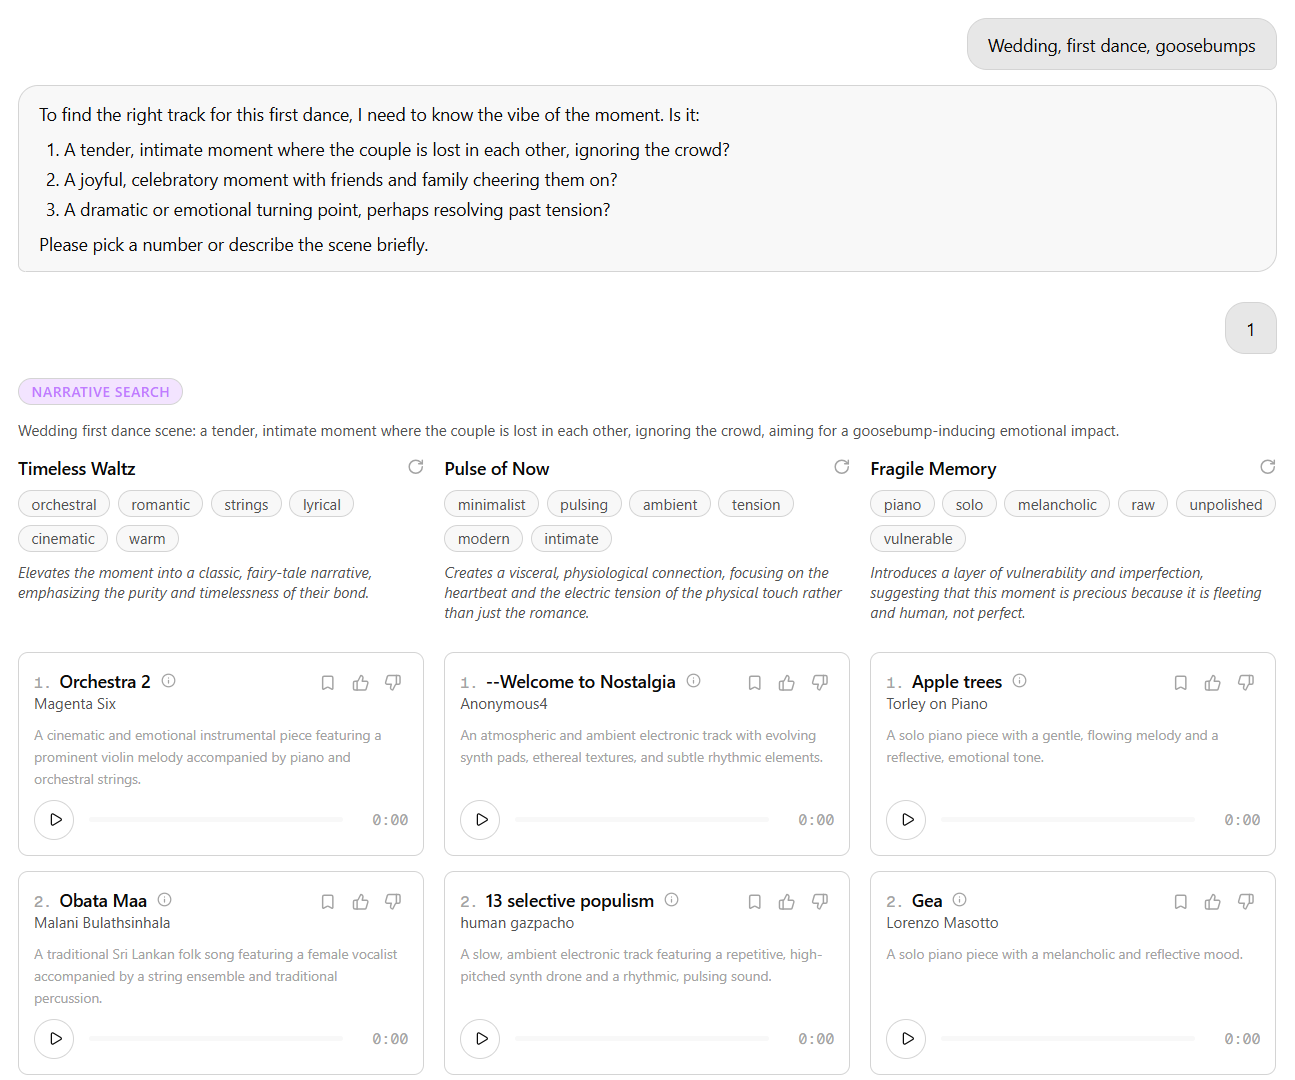The height and width of the screenshot is (1080, 1295).
Task: Select the melancholic tag
Action: [x=1057, y=505]
